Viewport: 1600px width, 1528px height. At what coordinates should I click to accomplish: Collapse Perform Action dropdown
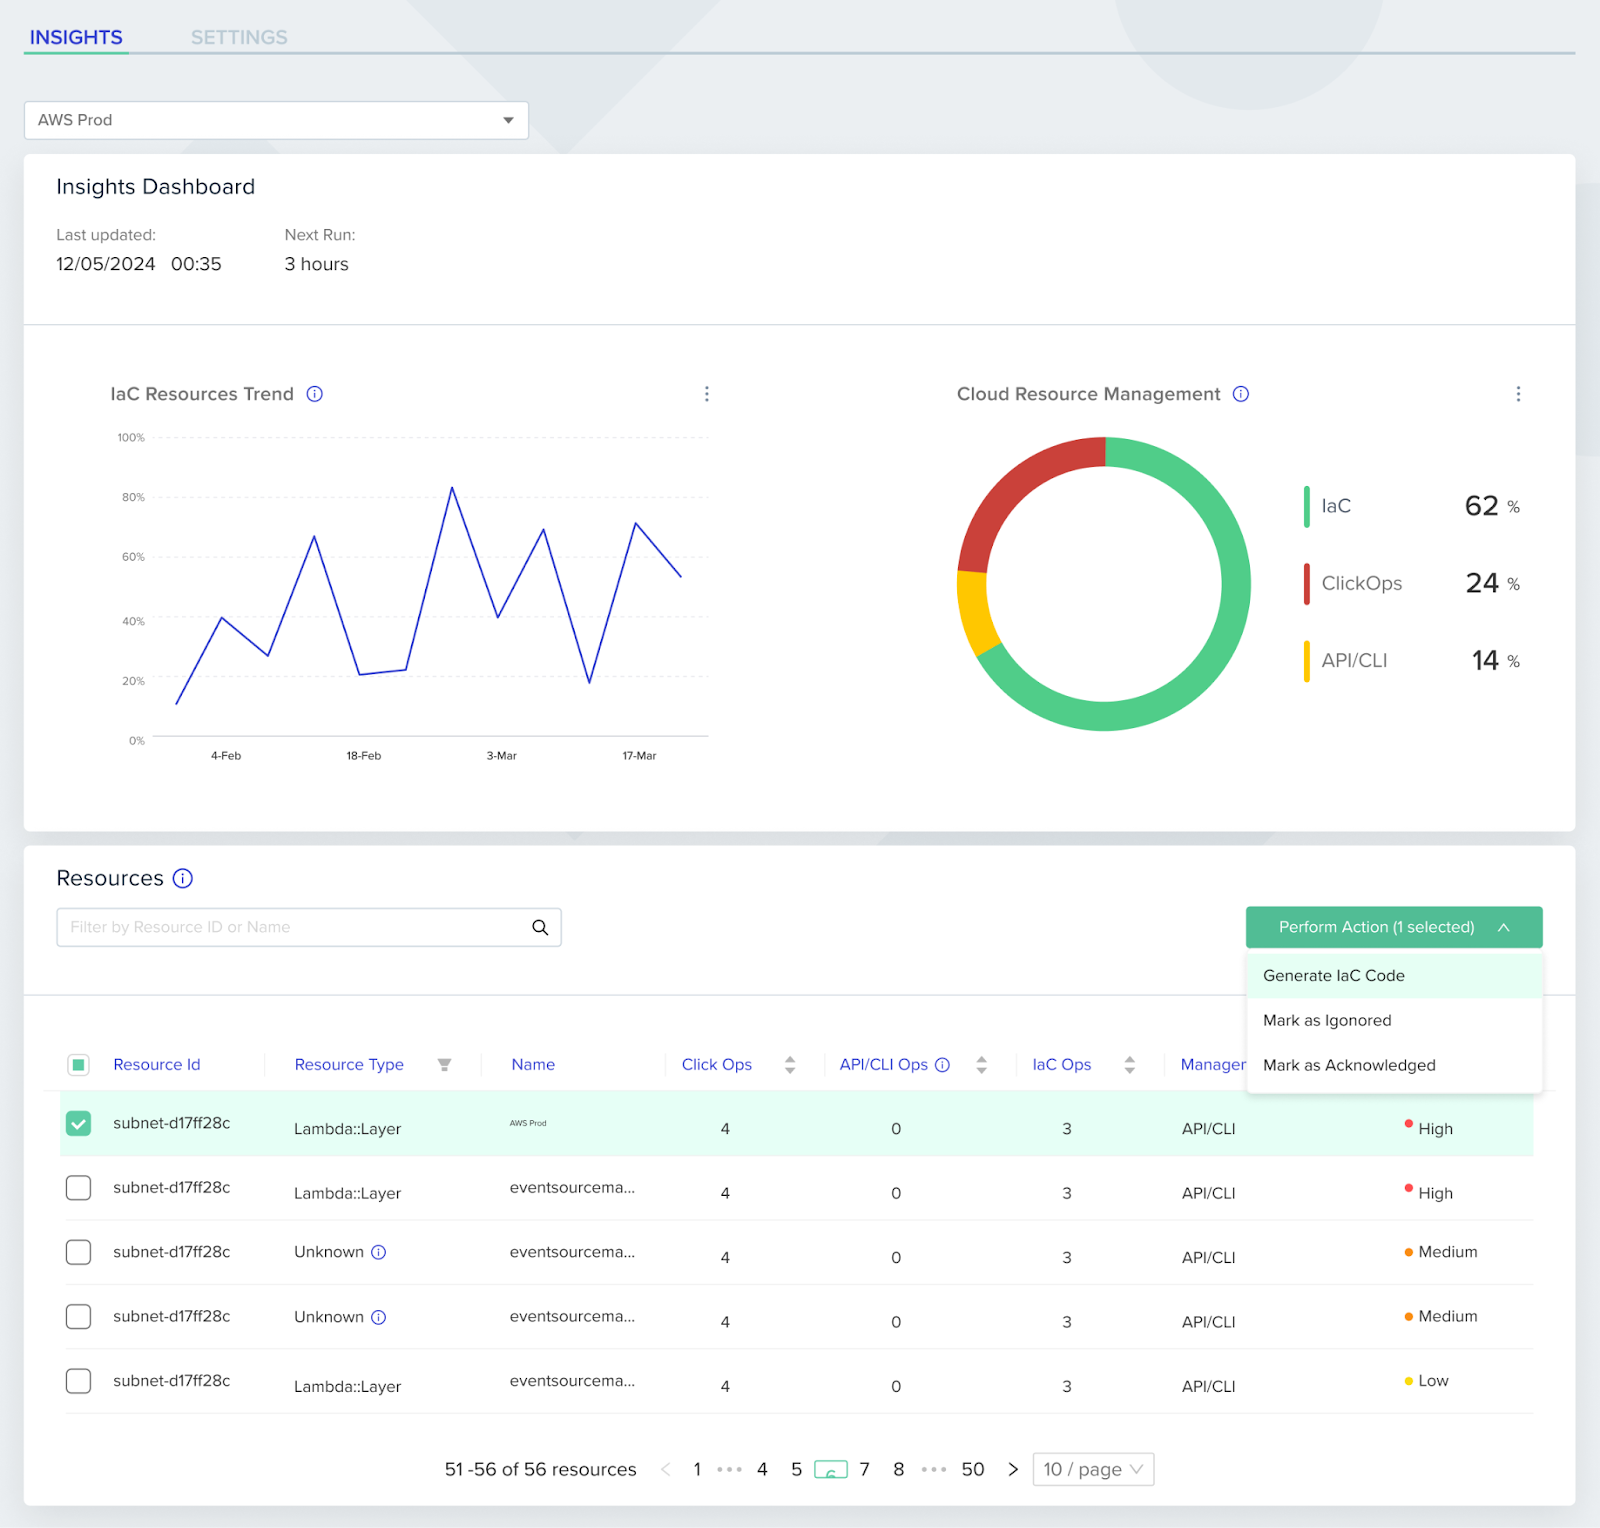coord(1394,927)
